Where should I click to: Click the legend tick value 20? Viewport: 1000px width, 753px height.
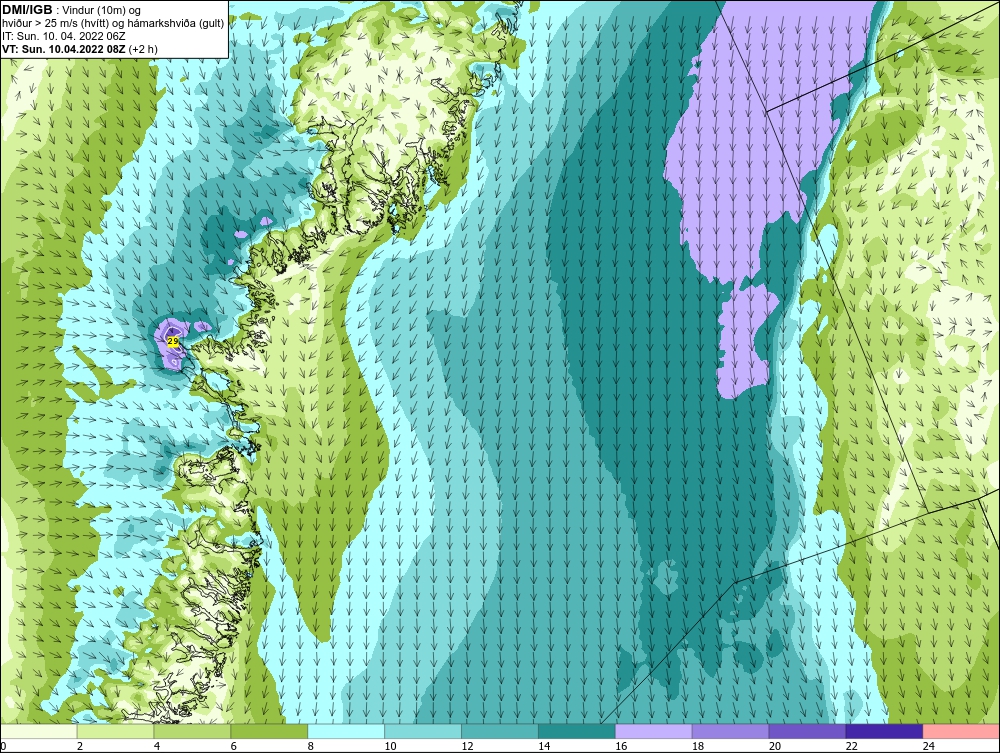[775, 746]
